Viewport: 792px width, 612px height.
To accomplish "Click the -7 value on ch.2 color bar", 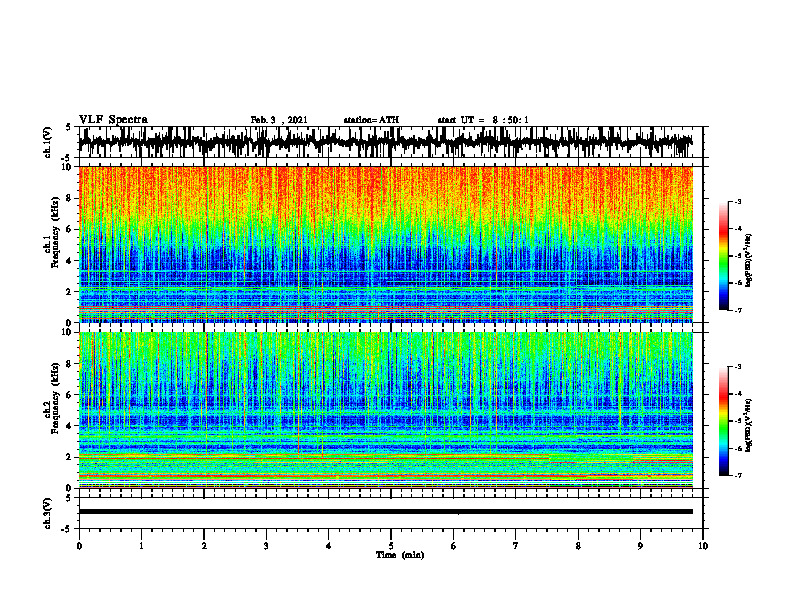I will (x=737, y=475).
